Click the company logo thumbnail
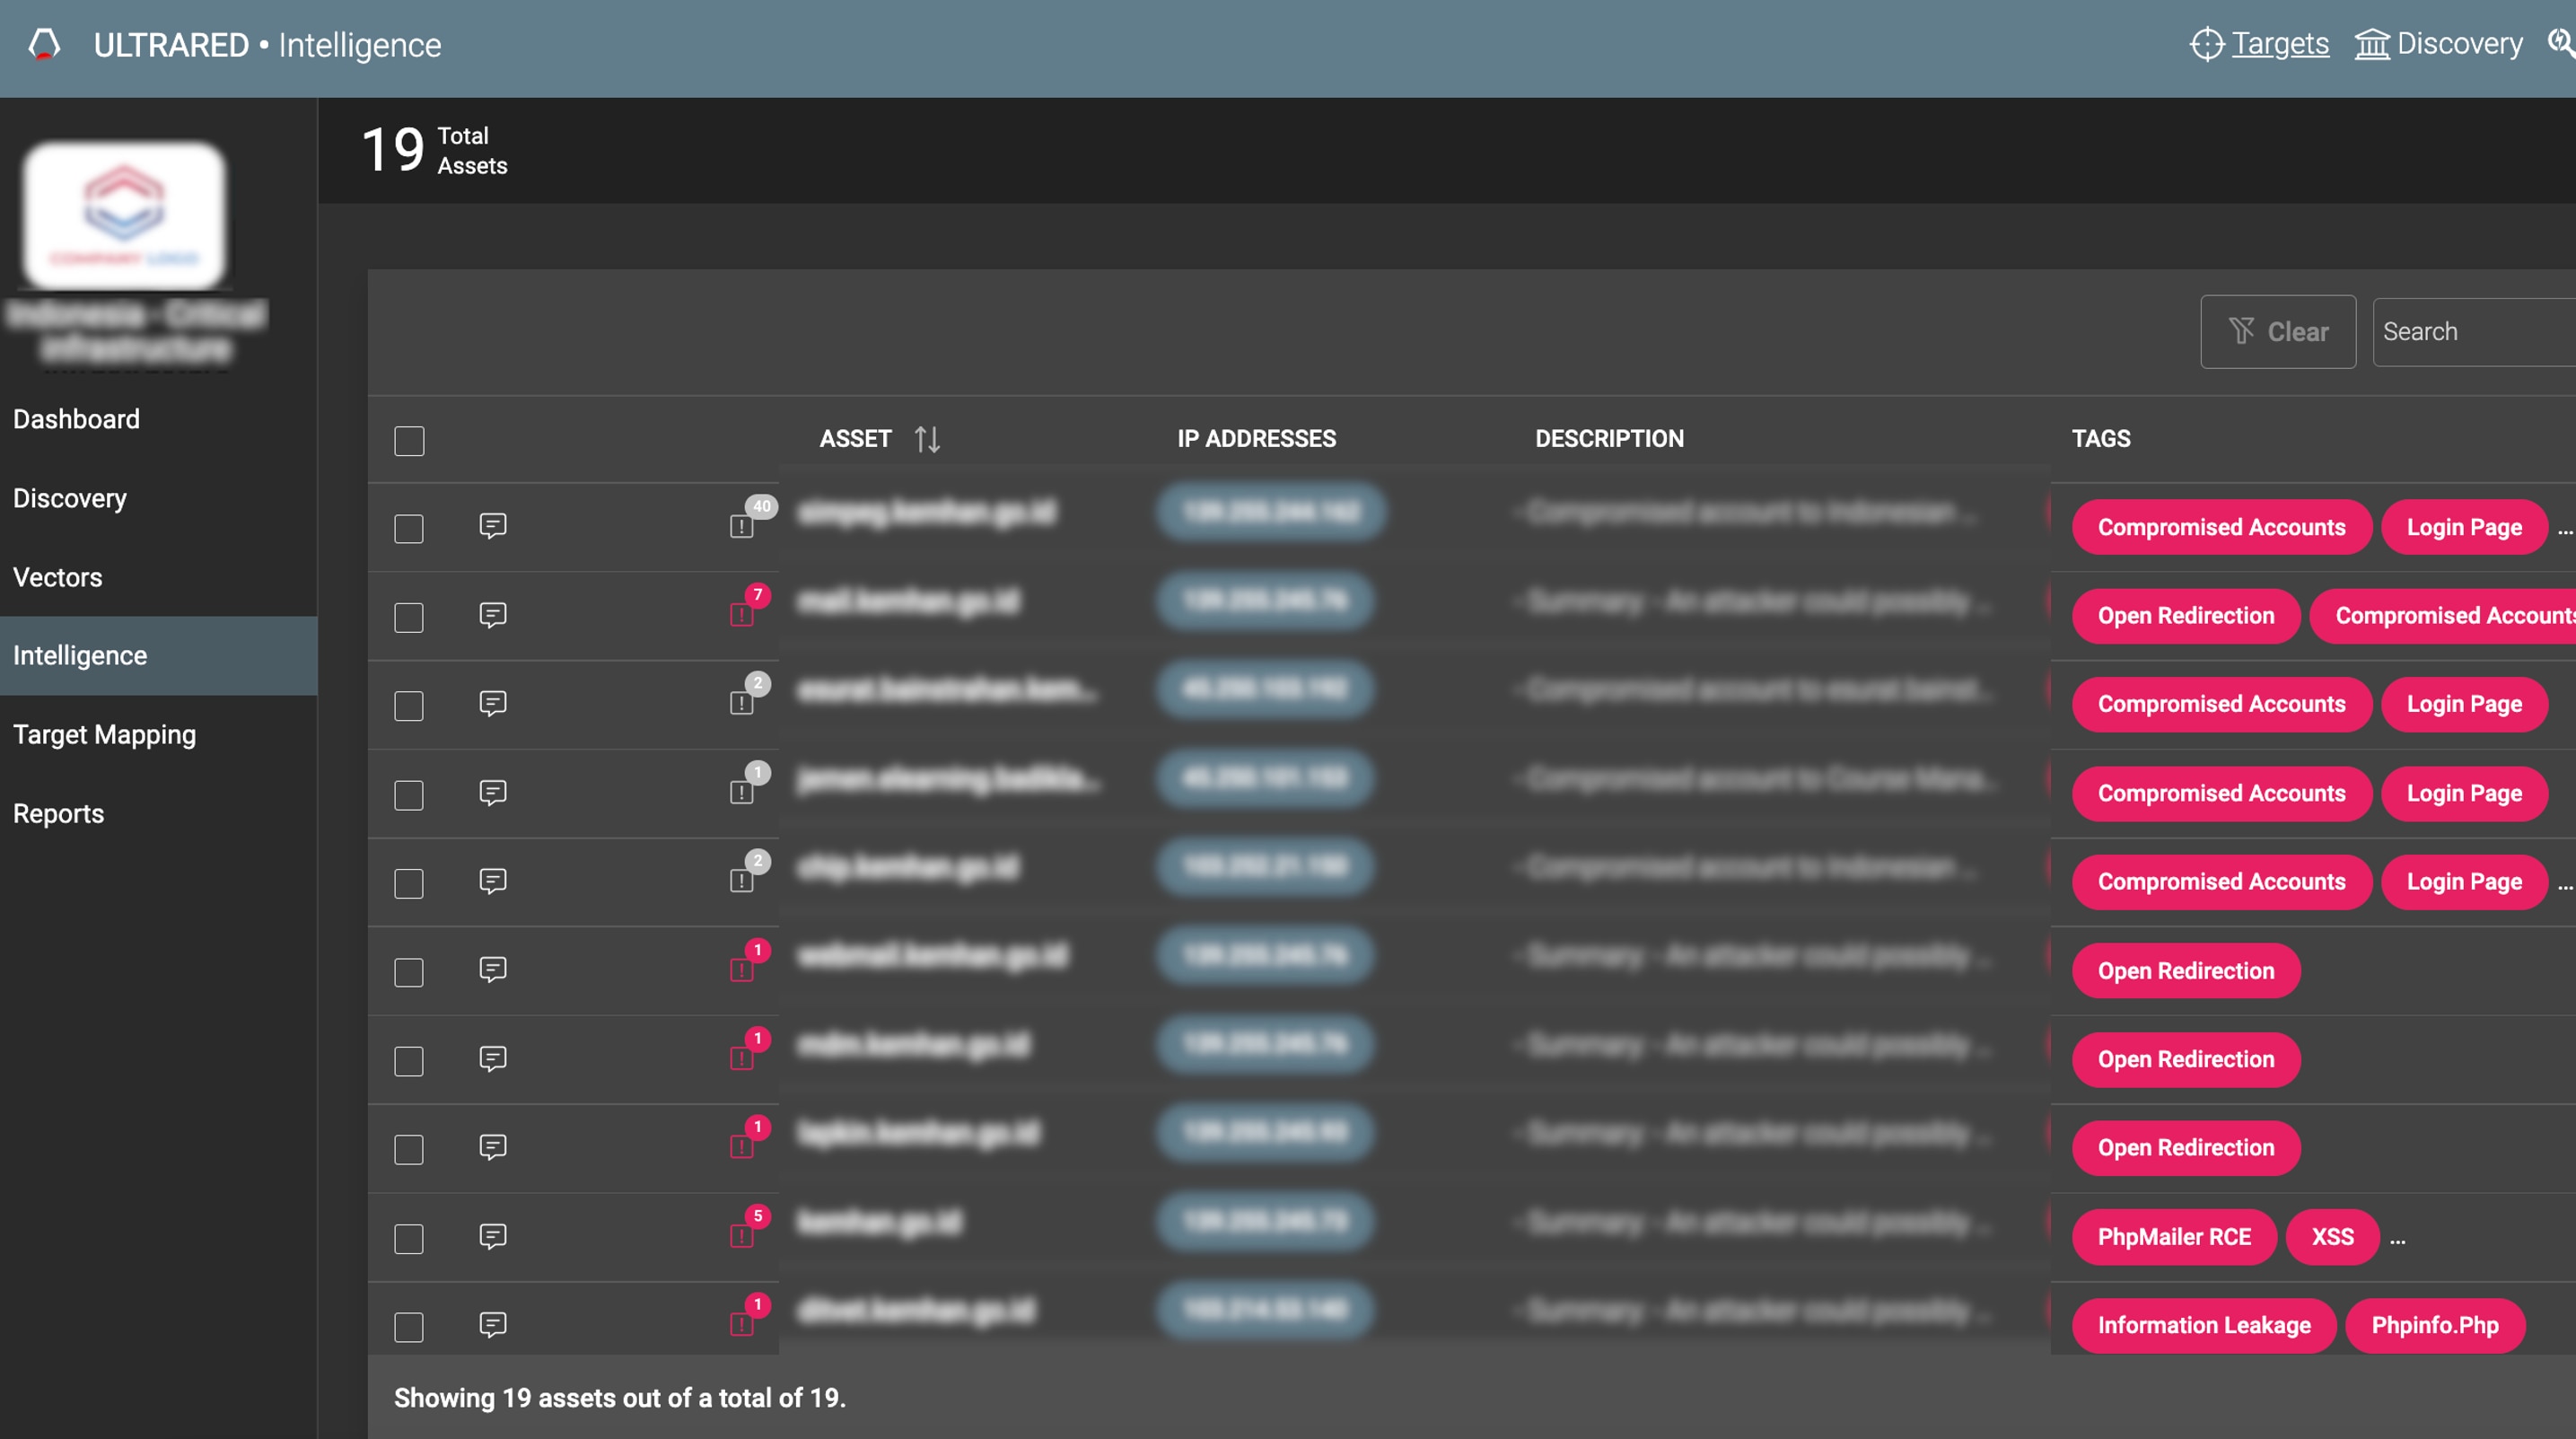2576x1439 pixels. coord(124,215)
